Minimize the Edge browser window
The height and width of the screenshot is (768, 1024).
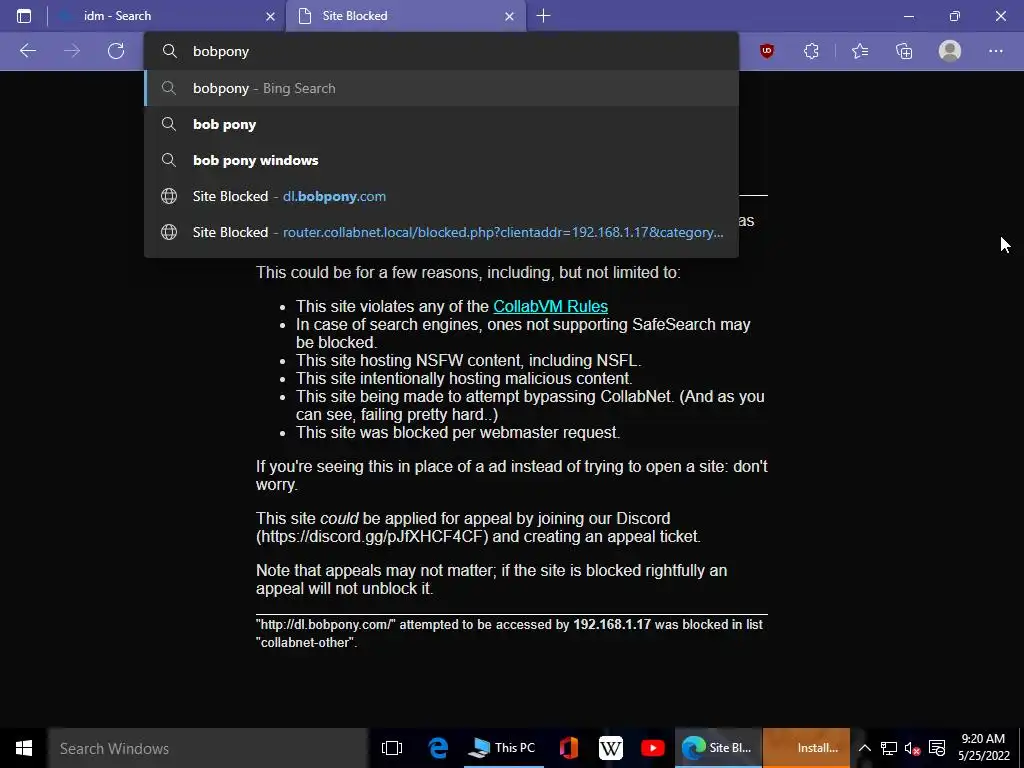[908, 16]
